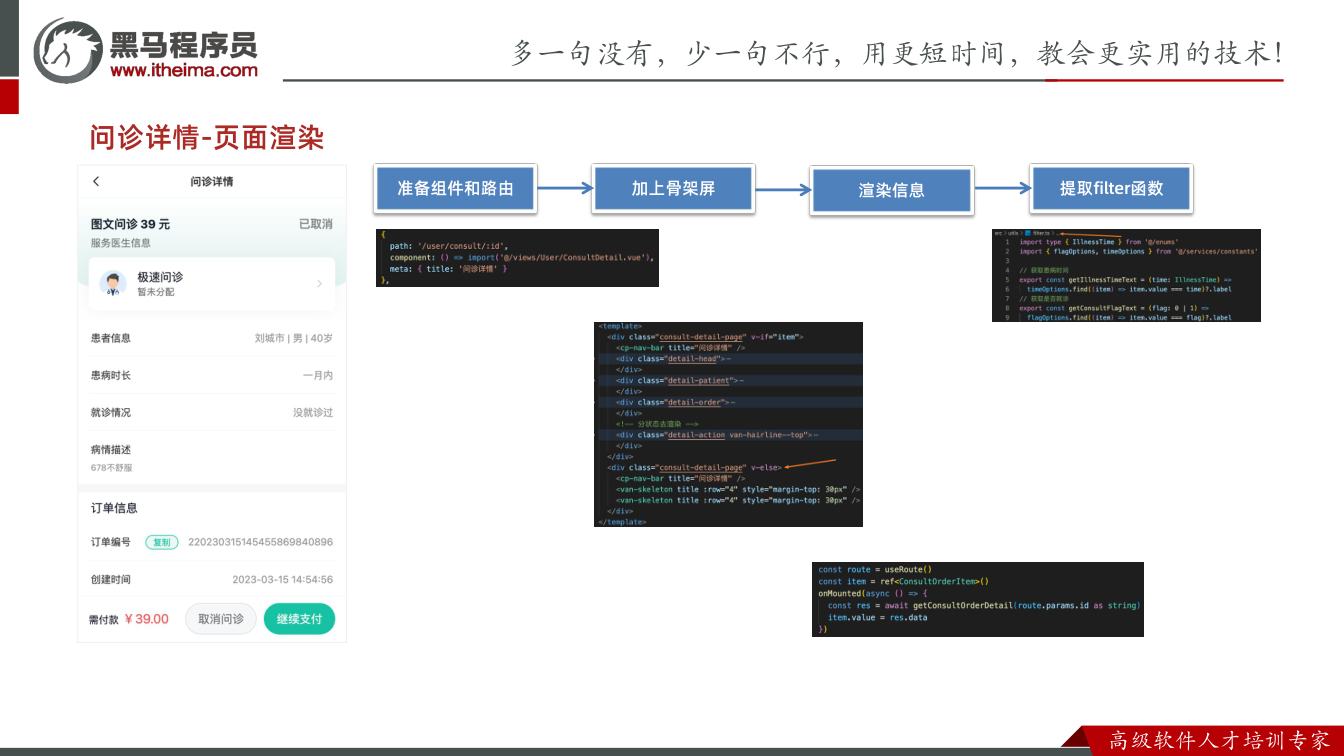Click the ¥39.00 price amount

click(147, 619)
